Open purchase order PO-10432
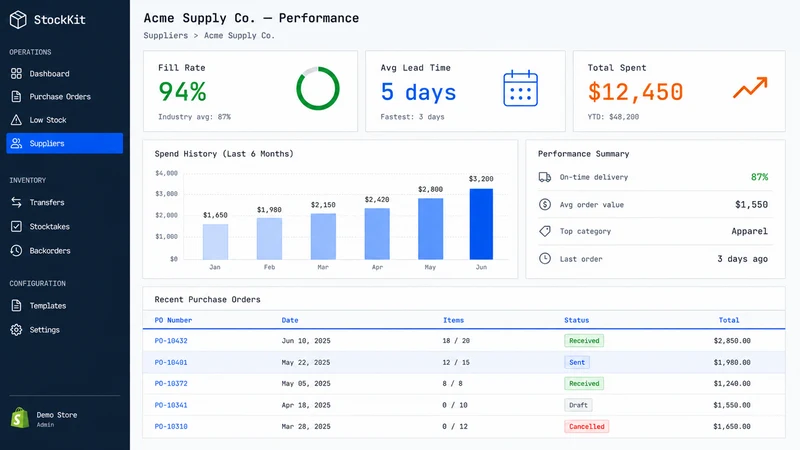The width and height of the screenshot is (800, 450). click(x=171, y=341)
